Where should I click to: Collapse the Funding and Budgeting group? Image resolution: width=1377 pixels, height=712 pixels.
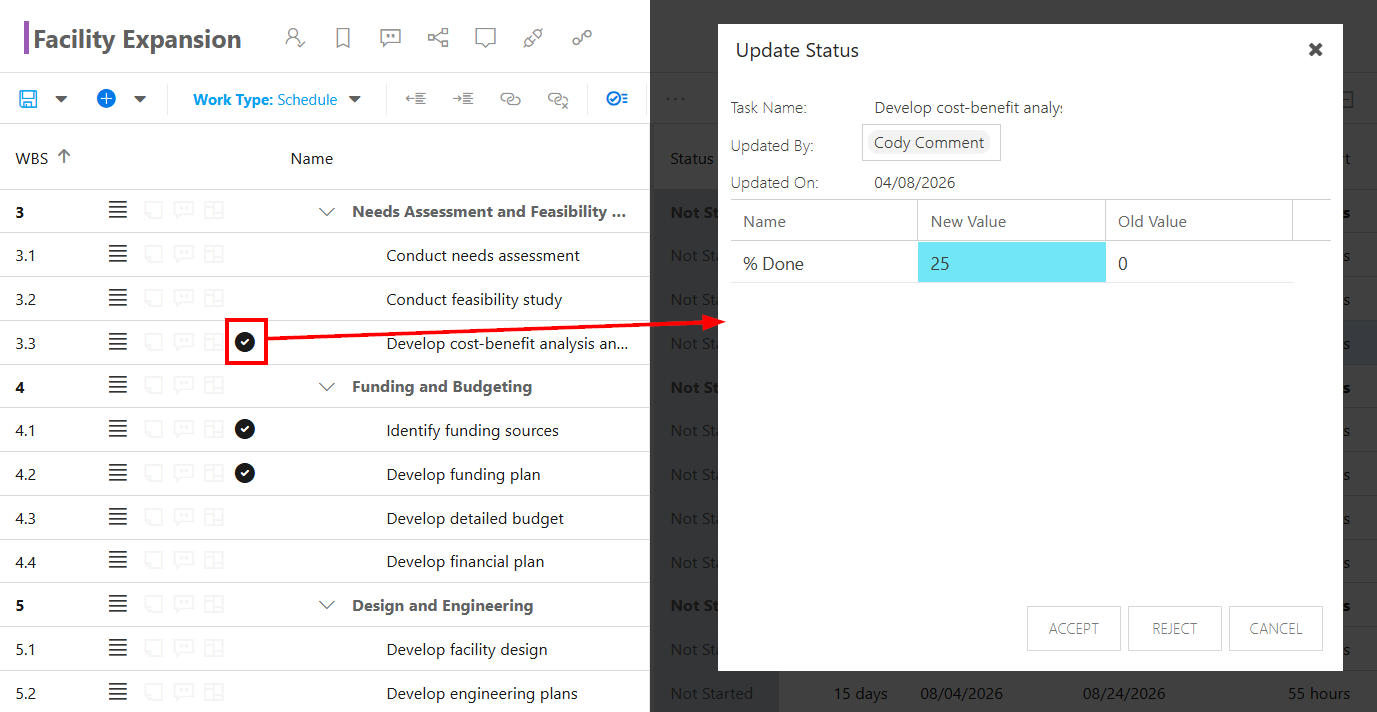click(x=326, y=386)
